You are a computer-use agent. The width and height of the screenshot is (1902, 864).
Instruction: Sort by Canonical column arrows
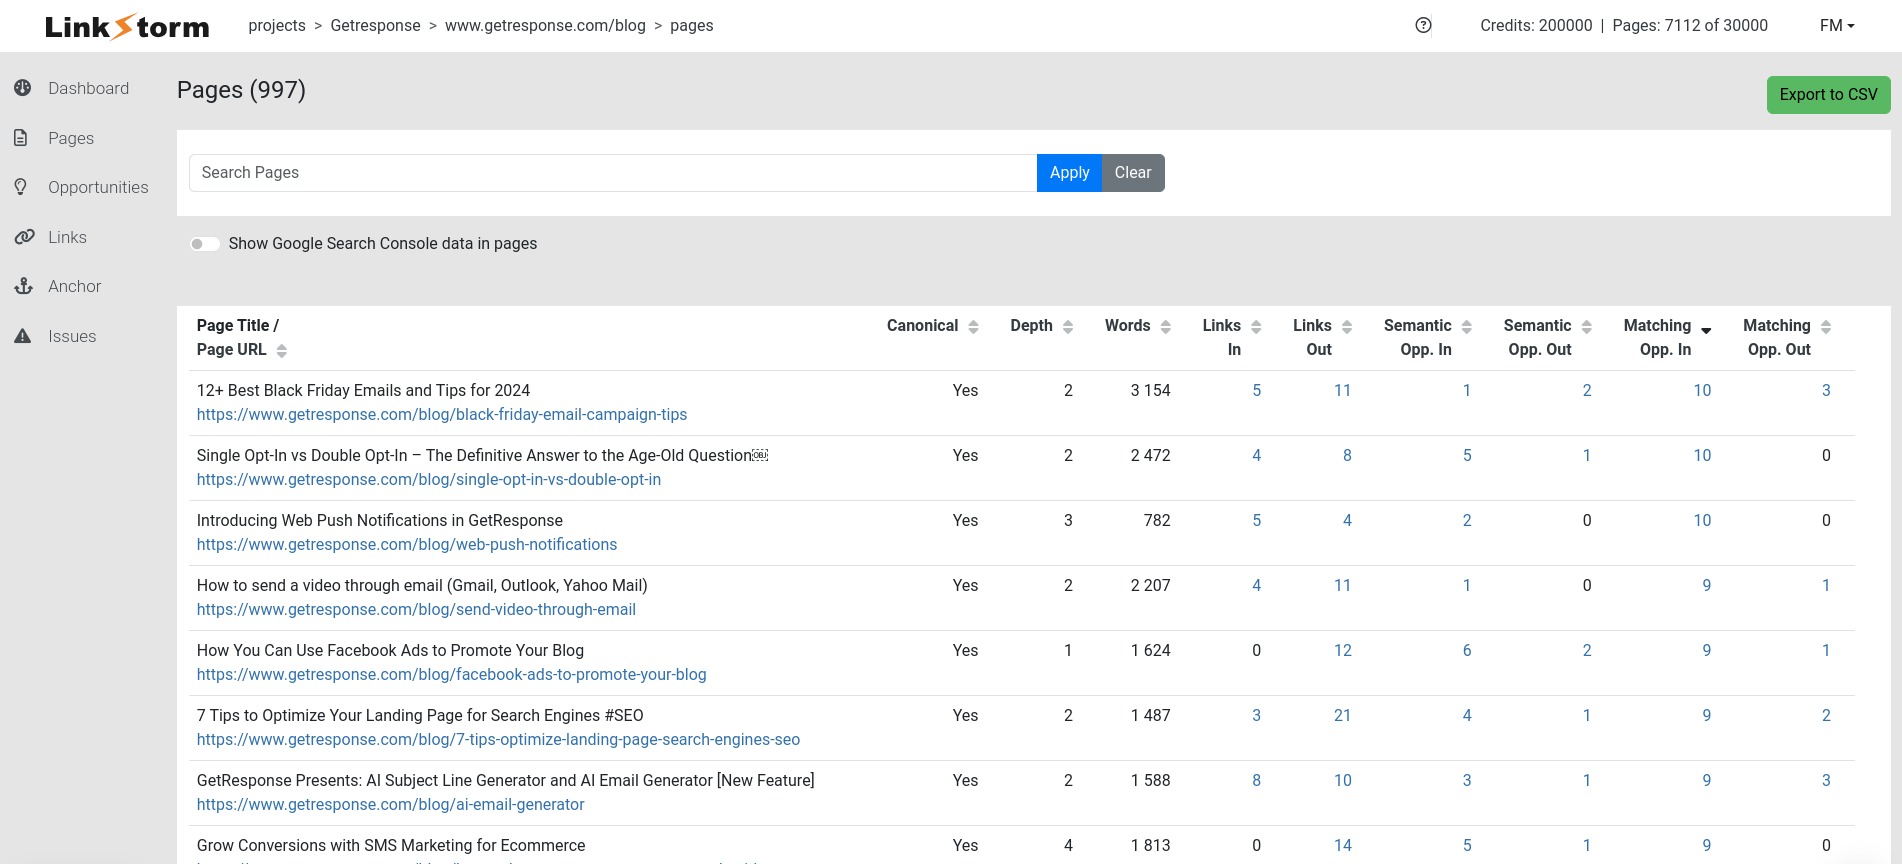(x=973, y=326)
